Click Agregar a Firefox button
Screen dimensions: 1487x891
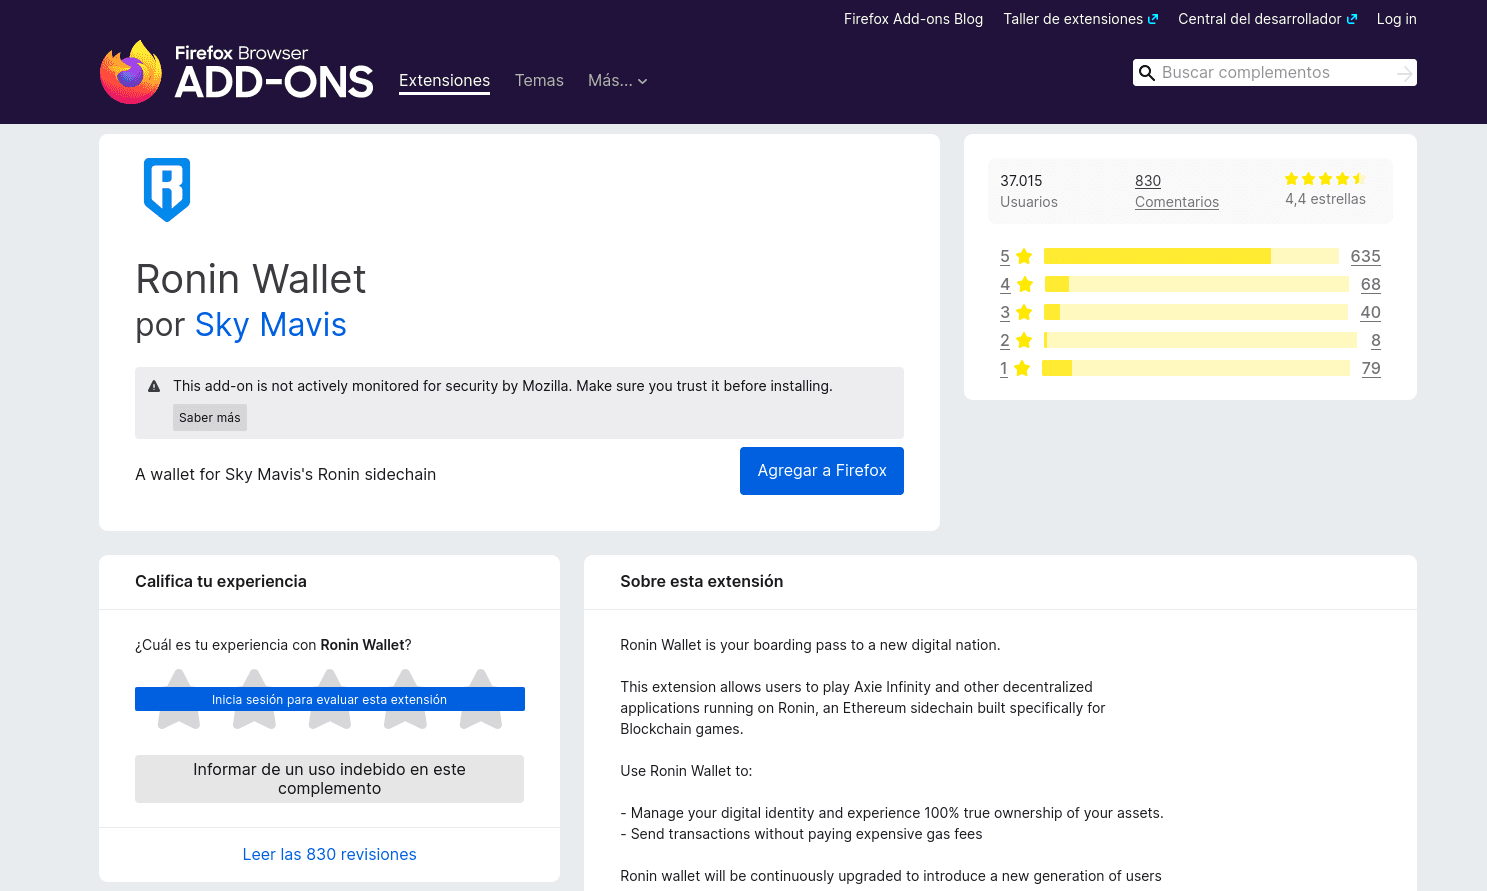(822, 471)
